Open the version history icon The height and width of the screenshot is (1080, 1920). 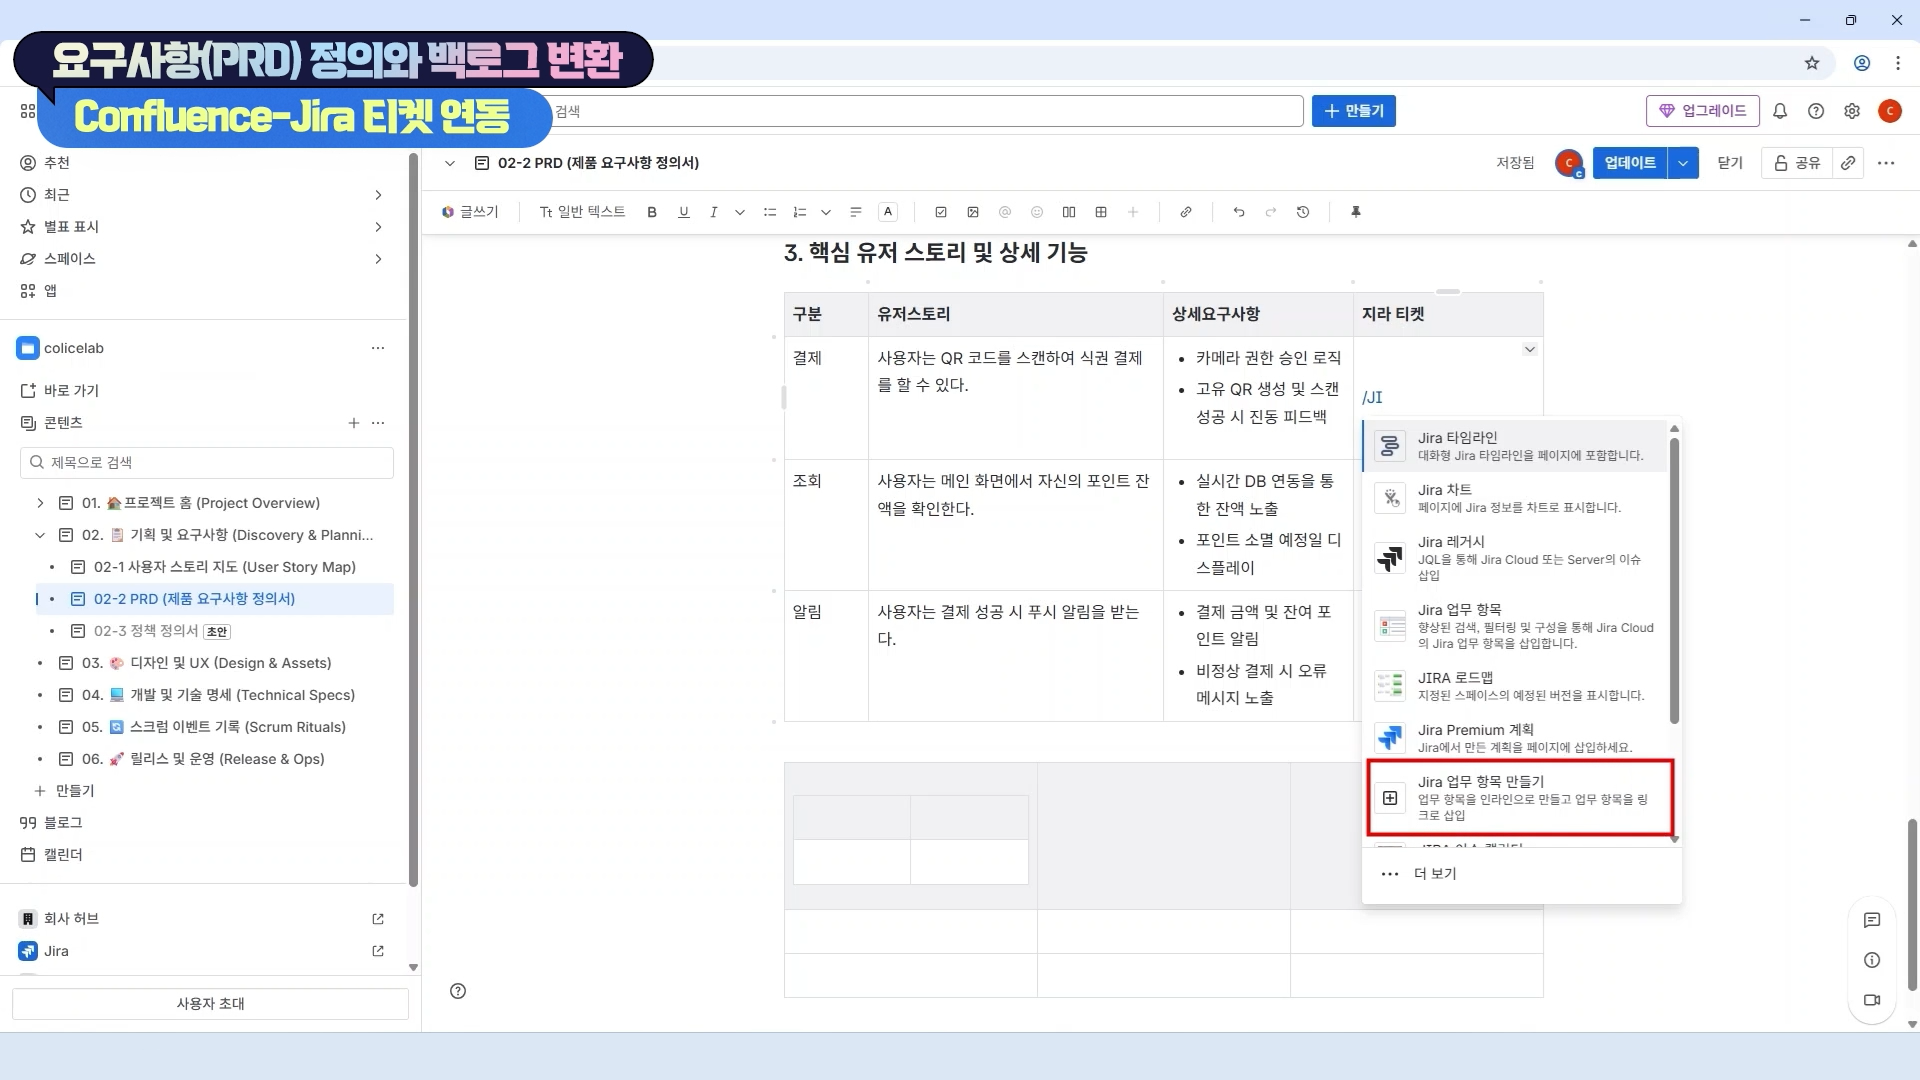click(1303, 212)
